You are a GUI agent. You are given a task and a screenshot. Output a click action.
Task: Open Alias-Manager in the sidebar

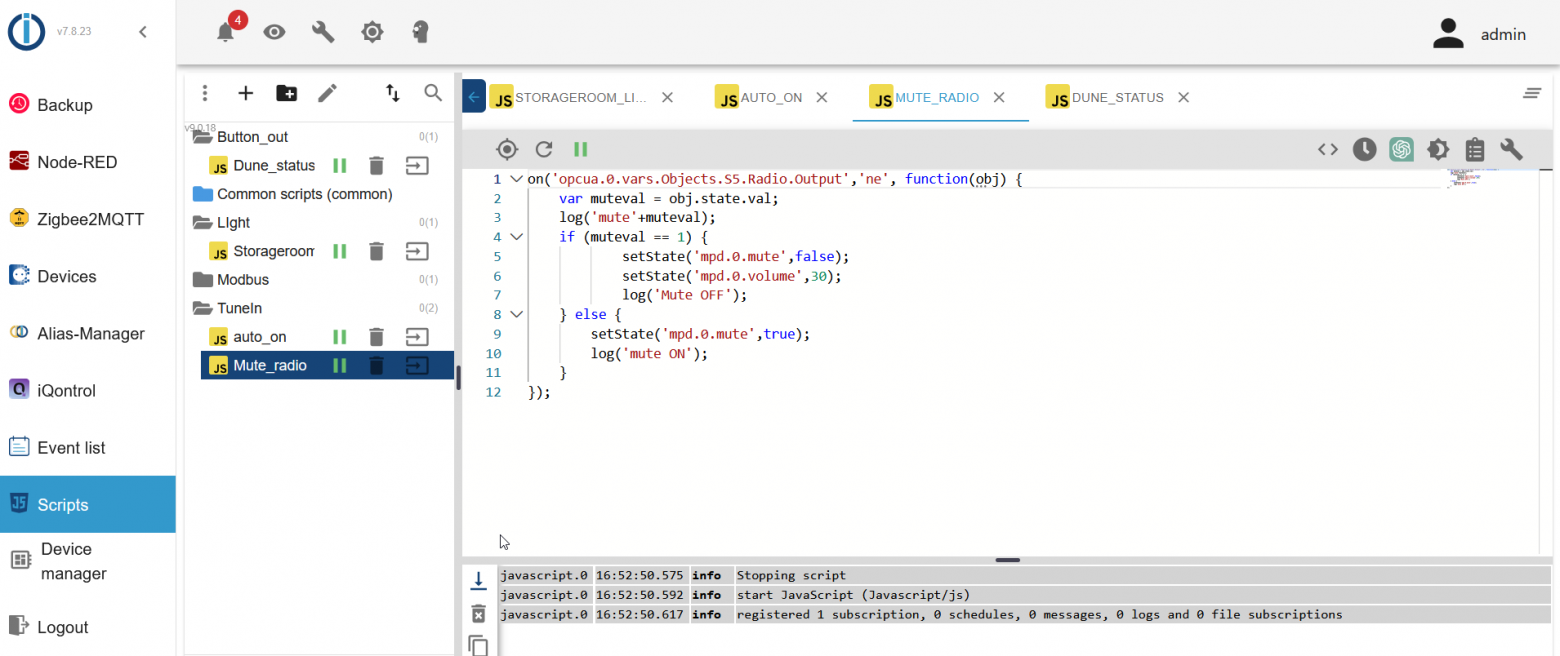click(88, 333)
